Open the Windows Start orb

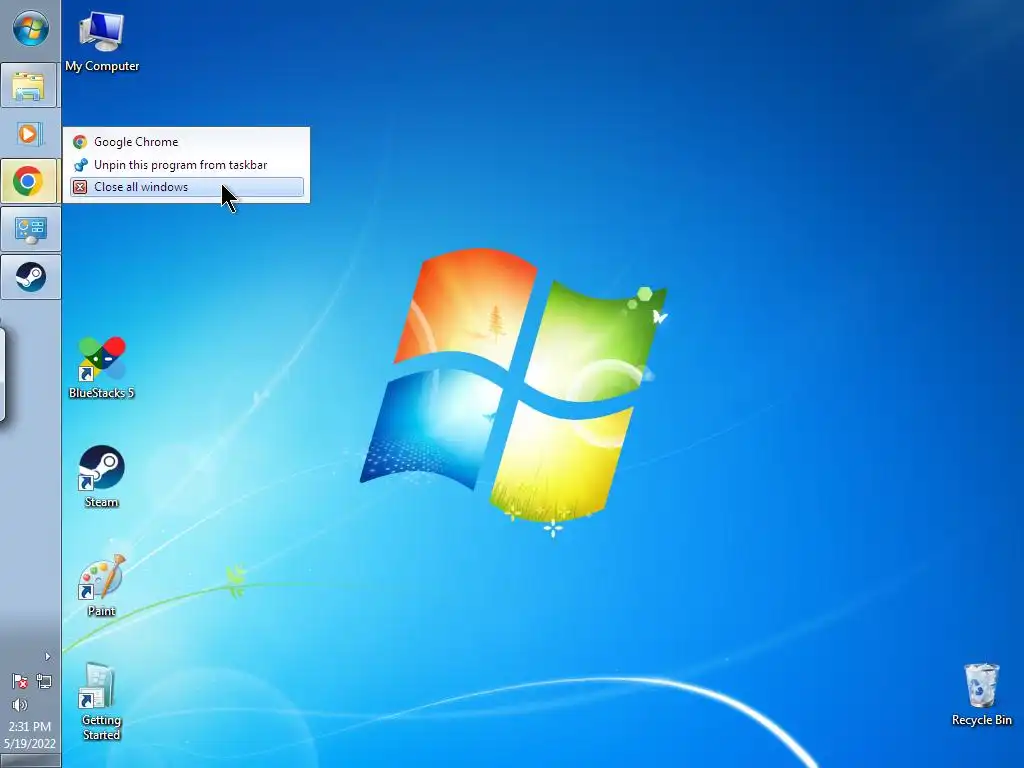tap(30, 29)
